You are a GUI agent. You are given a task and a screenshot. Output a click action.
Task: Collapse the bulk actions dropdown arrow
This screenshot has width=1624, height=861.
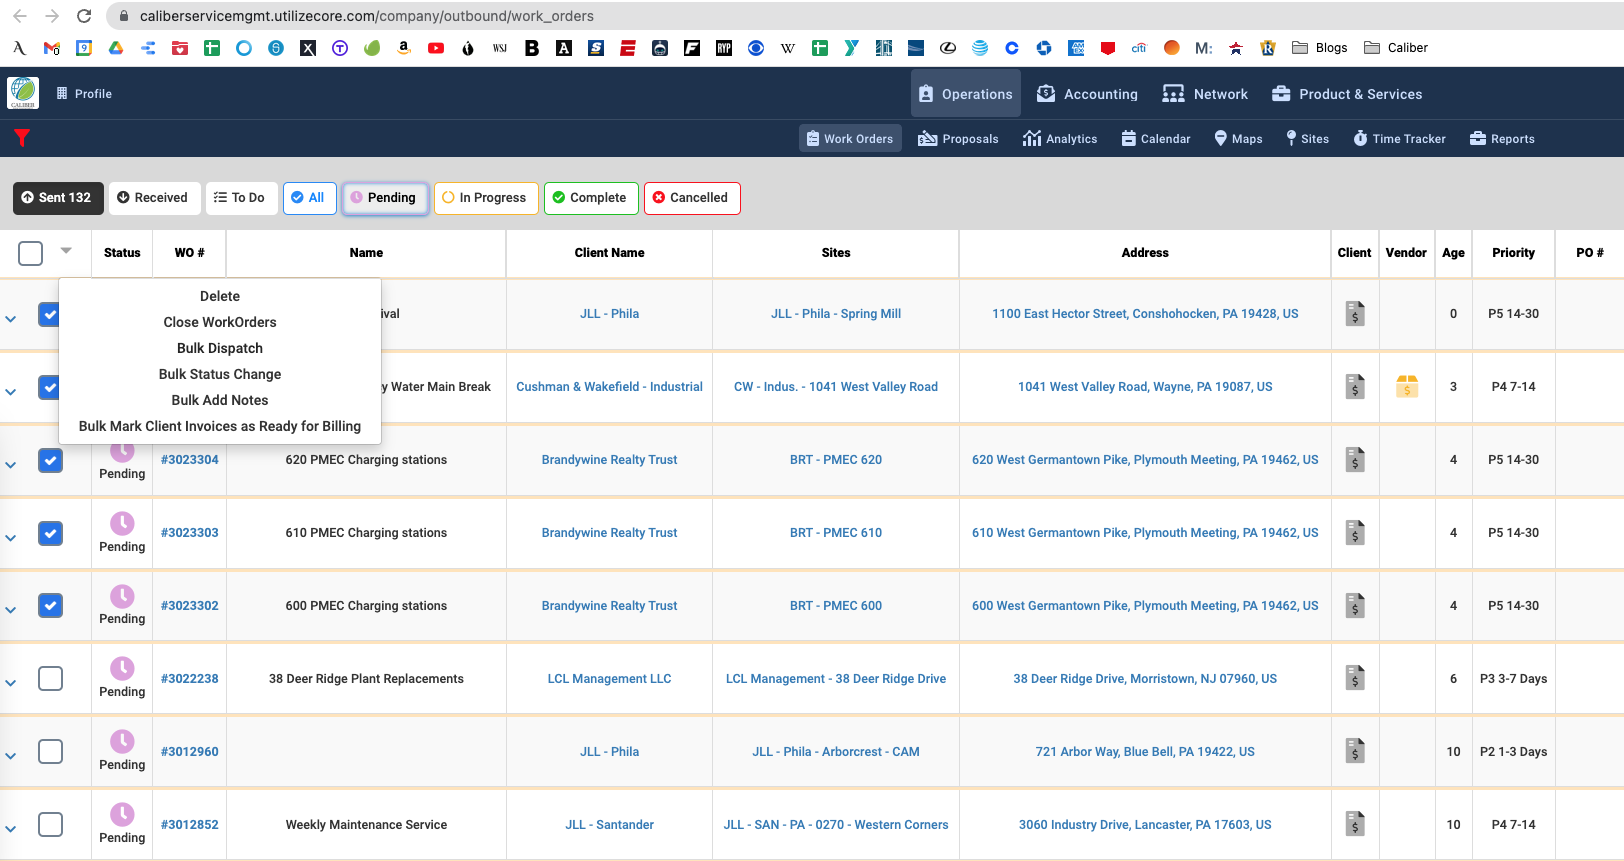click(66, 251)
